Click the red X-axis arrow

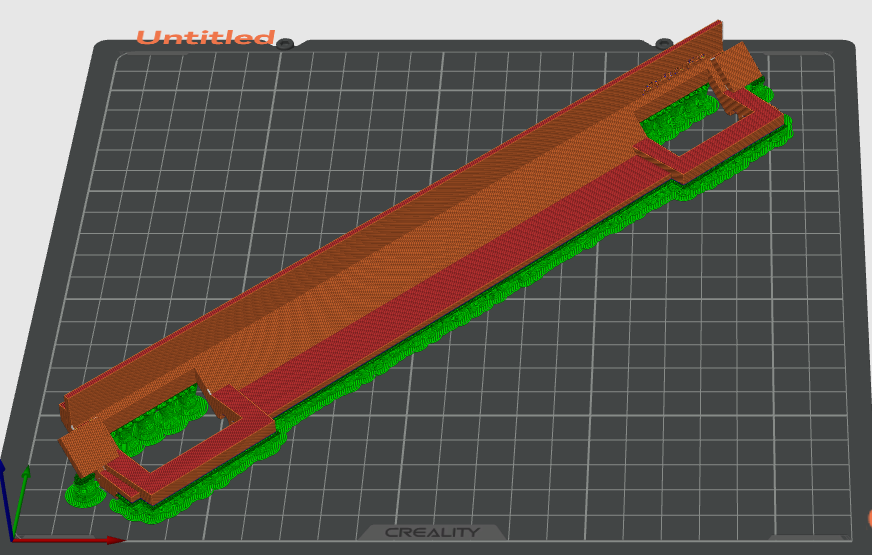[70, 540]
